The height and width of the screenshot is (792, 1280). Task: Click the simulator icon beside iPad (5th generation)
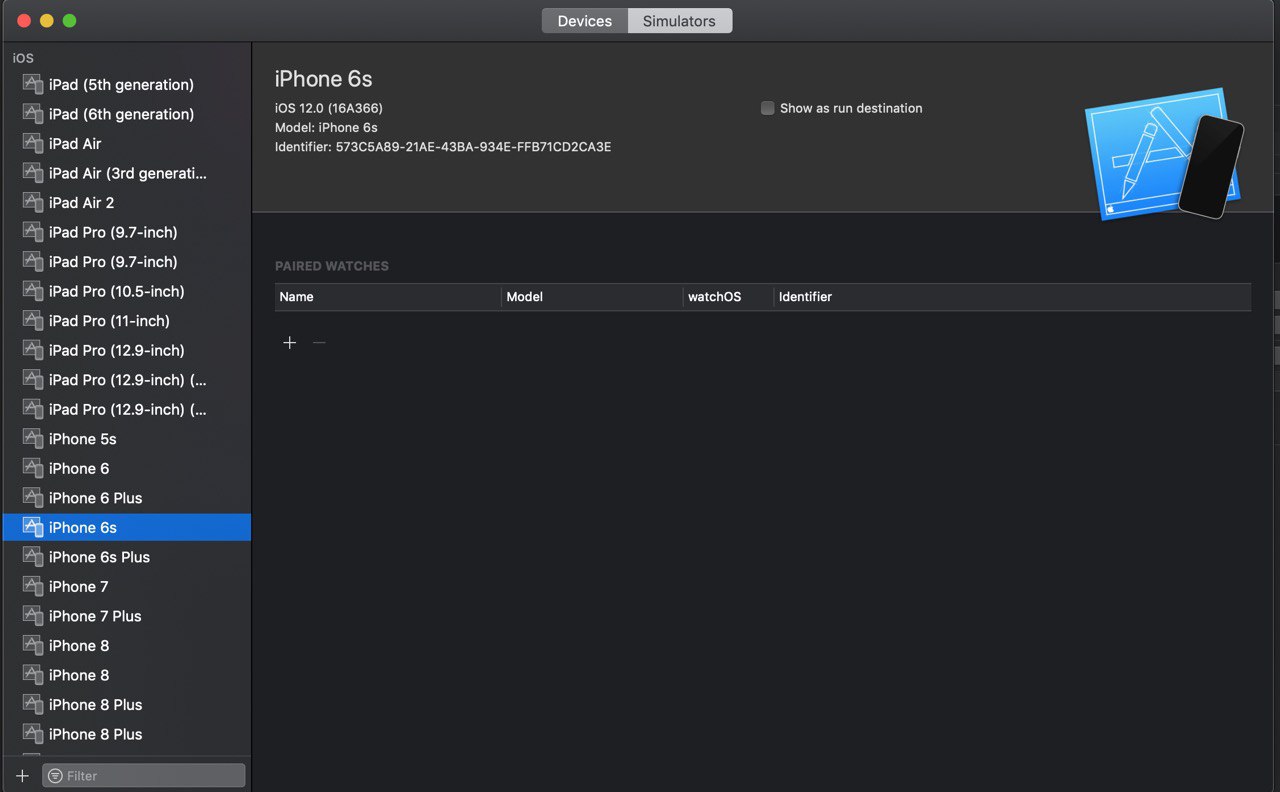pos(33,85)
